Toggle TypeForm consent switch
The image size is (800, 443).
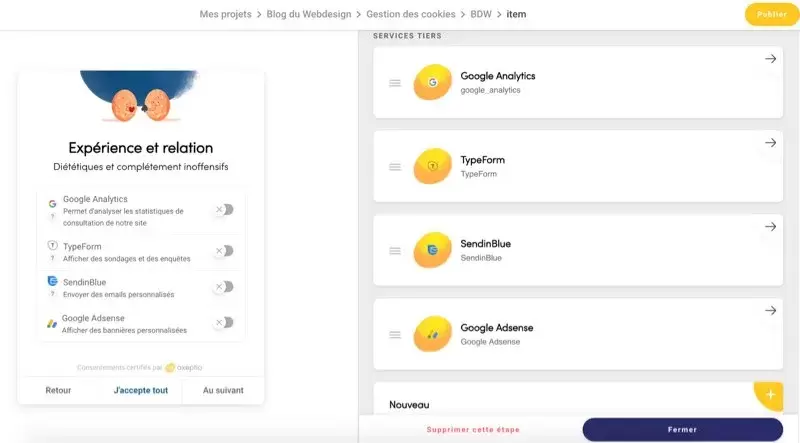coord(223,251)
